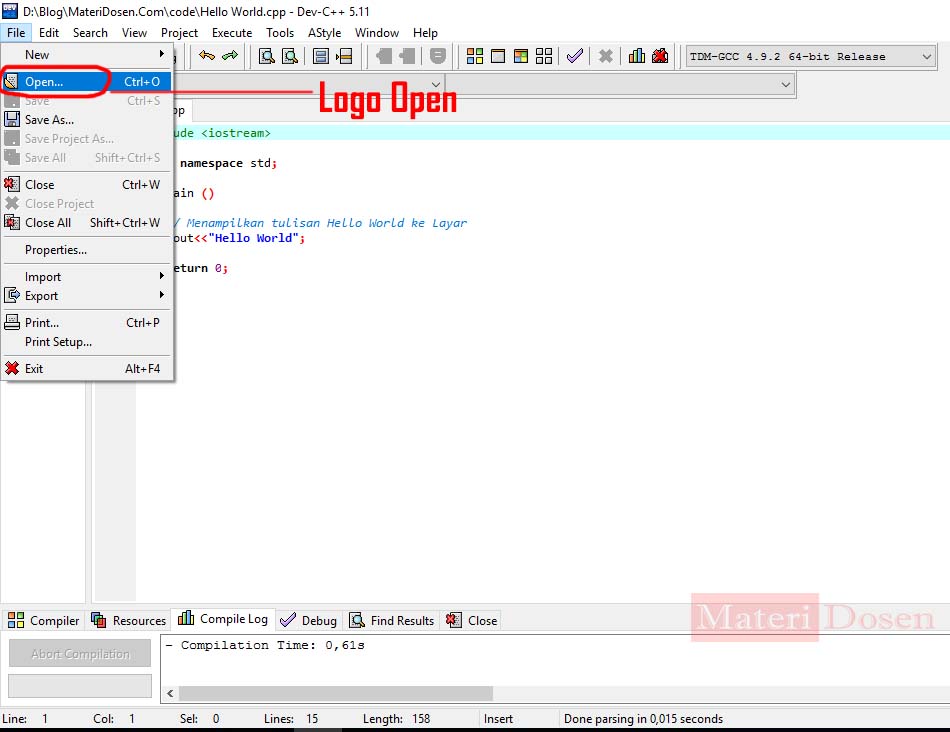Click the Goto function toolbar icon
The height and width of the screenshot is (732, 950).
321,56
